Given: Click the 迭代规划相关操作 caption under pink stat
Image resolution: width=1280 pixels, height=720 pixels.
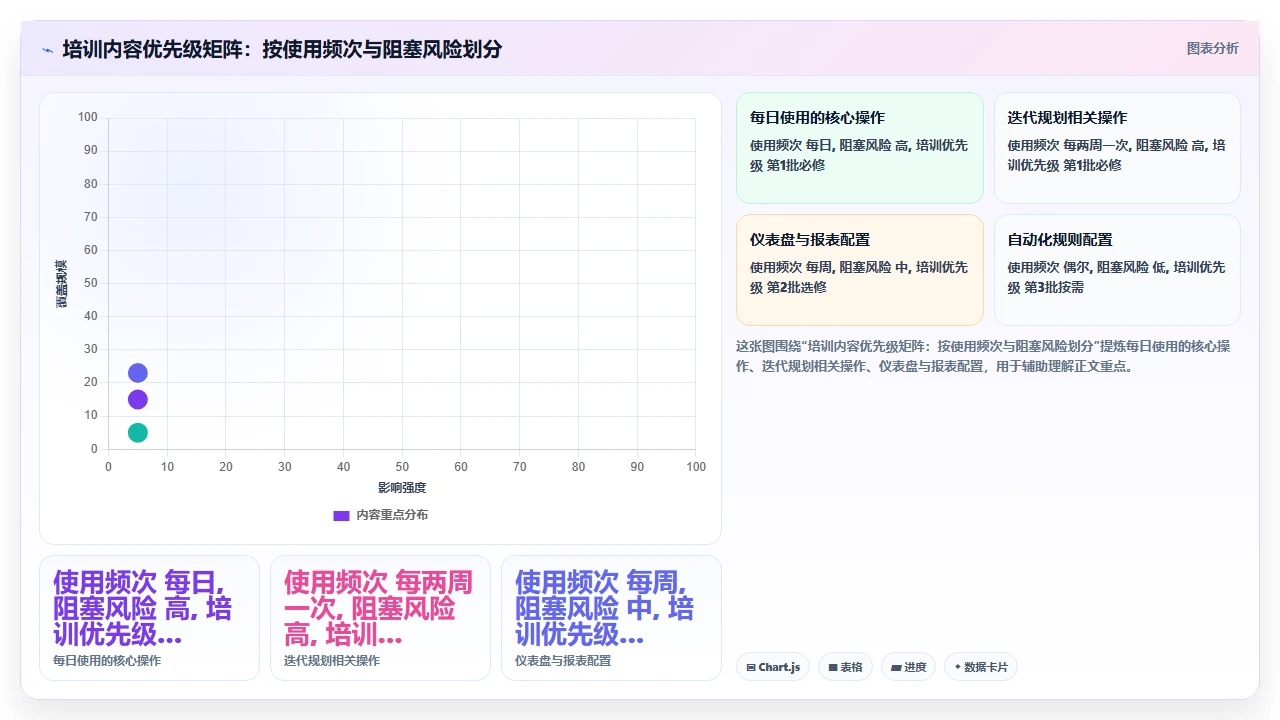Looking at the screenshot, I should (x=332, y=661).
